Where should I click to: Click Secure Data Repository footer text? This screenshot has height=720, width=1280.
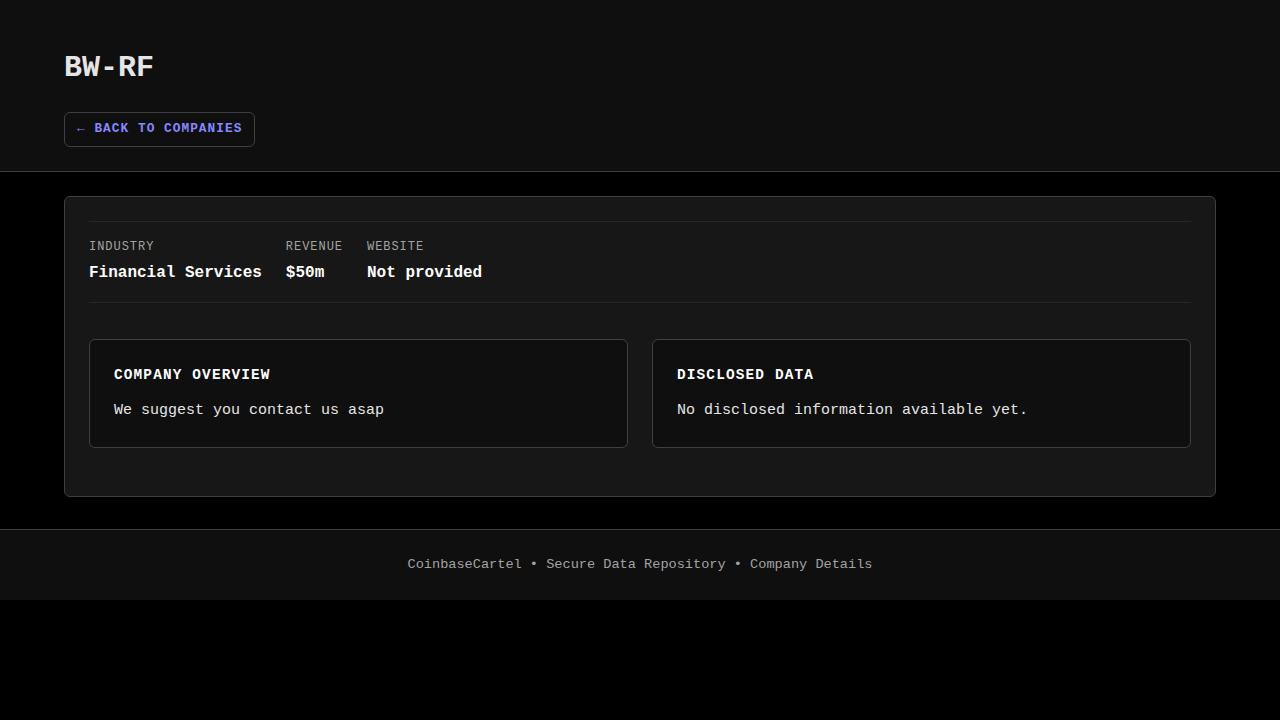pos(636,564)
